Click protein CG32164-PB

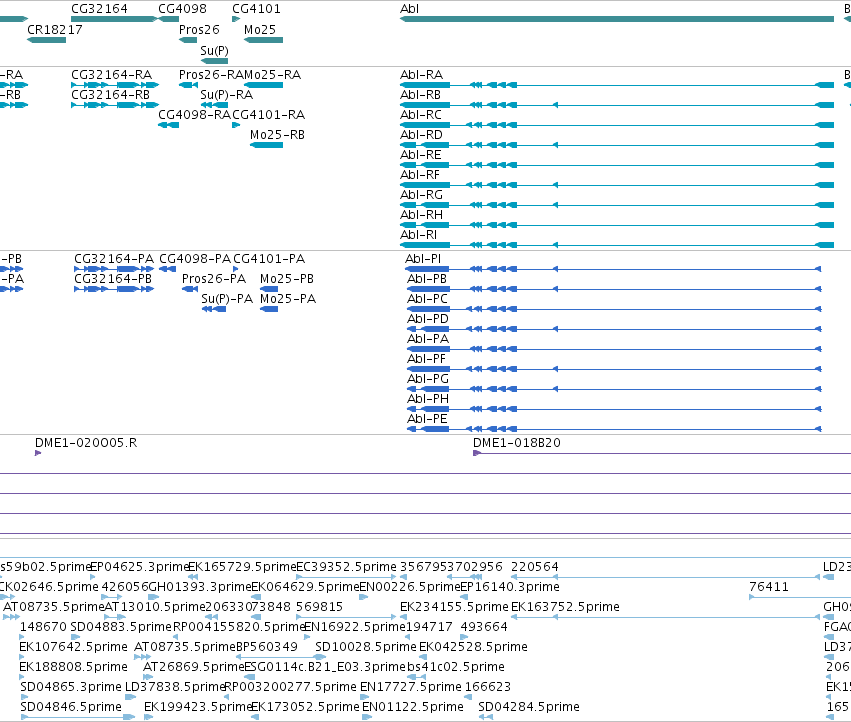click(x=114, y=289)
